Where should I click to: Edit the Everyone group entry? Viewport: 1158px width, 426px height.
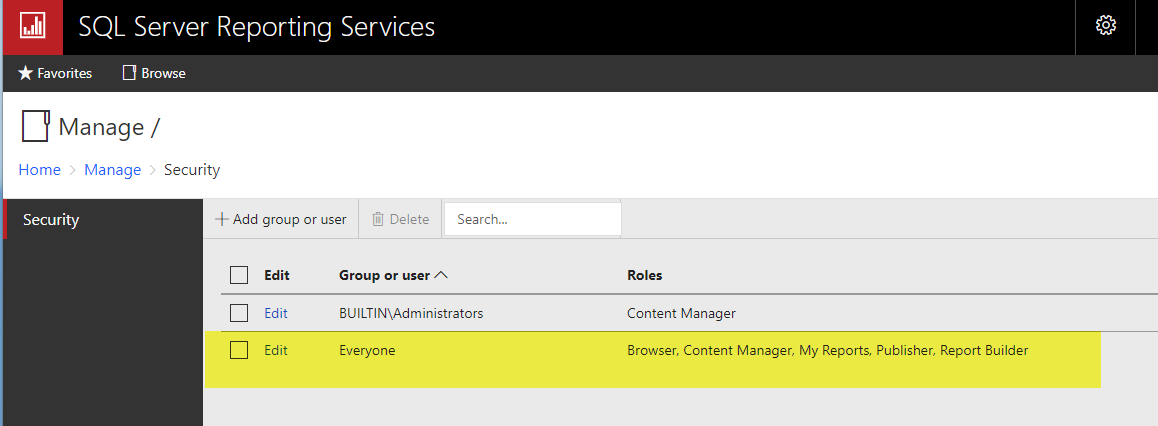[x=275, y=350]
